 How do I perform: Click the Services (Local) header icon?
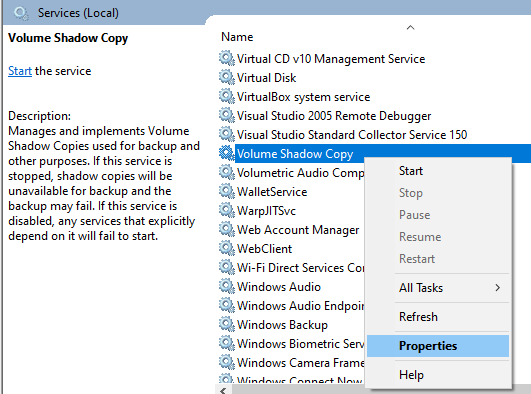pos(21,13)
